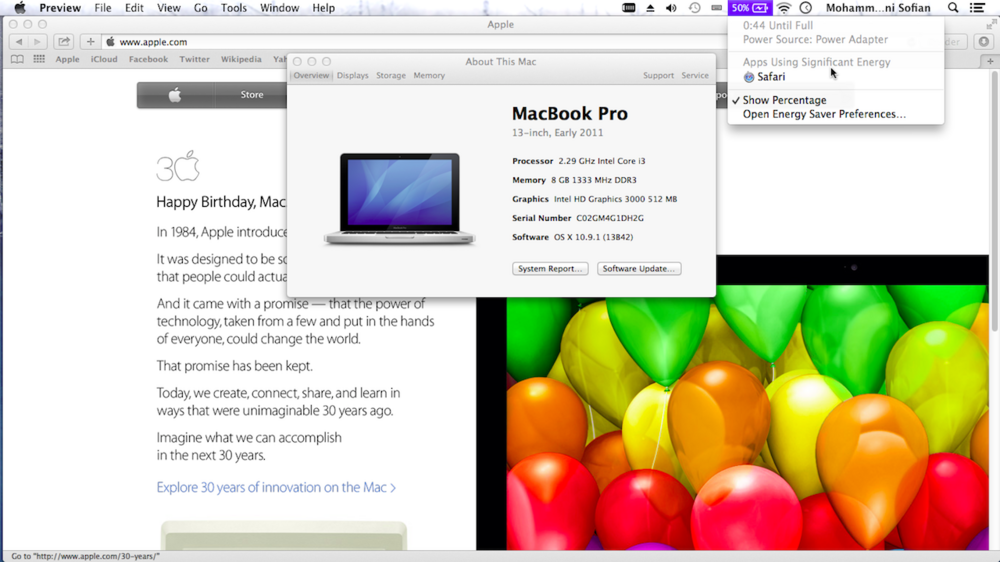The height and width of the screenshot is (562, 1000).
Task: Click the keyboard input menu bar icon
Action: coord(717,8)
